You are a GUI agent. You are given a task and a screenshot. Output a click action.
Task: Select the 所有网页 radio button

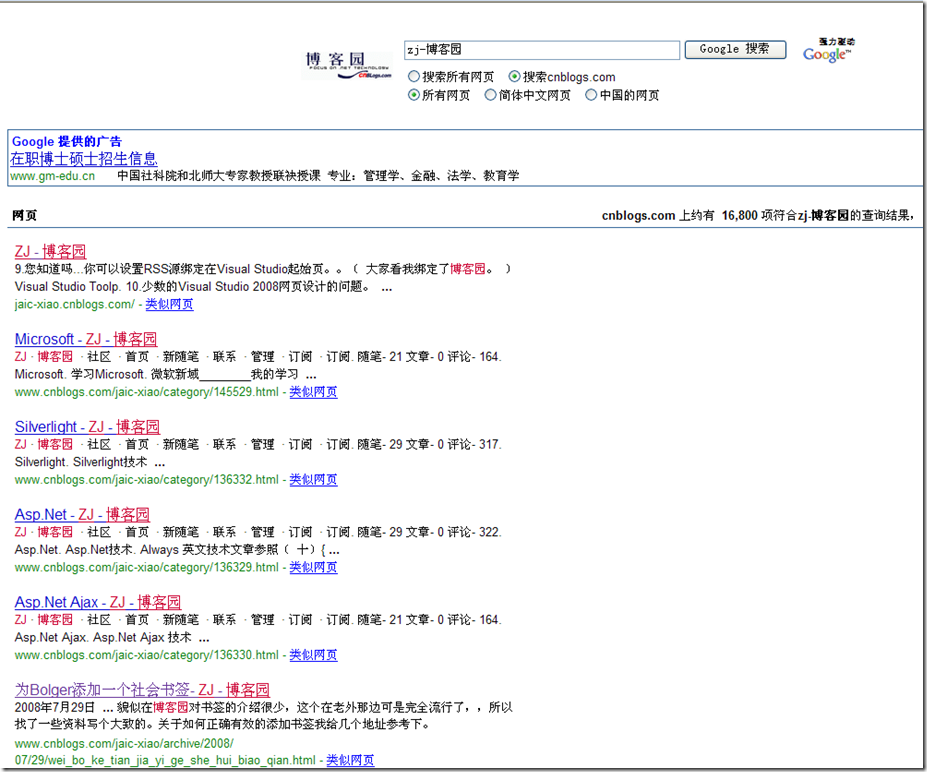[414, 95]
